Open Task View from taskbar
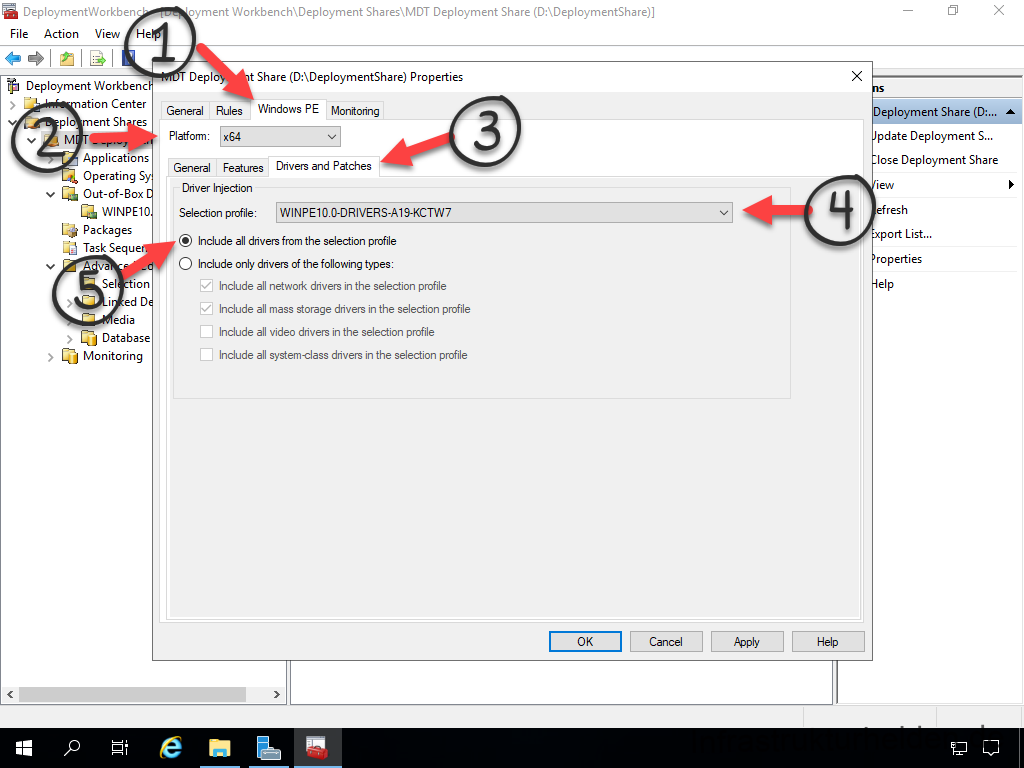 point(120,748)
